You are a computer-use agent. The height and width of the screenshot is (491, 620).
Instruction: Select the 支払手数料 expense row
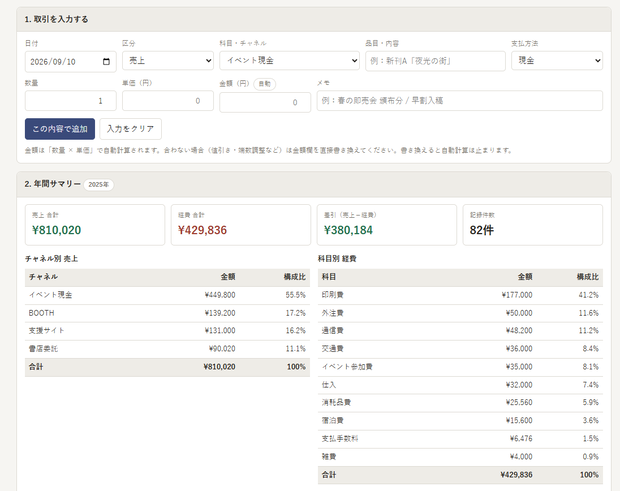pos(460,439)
